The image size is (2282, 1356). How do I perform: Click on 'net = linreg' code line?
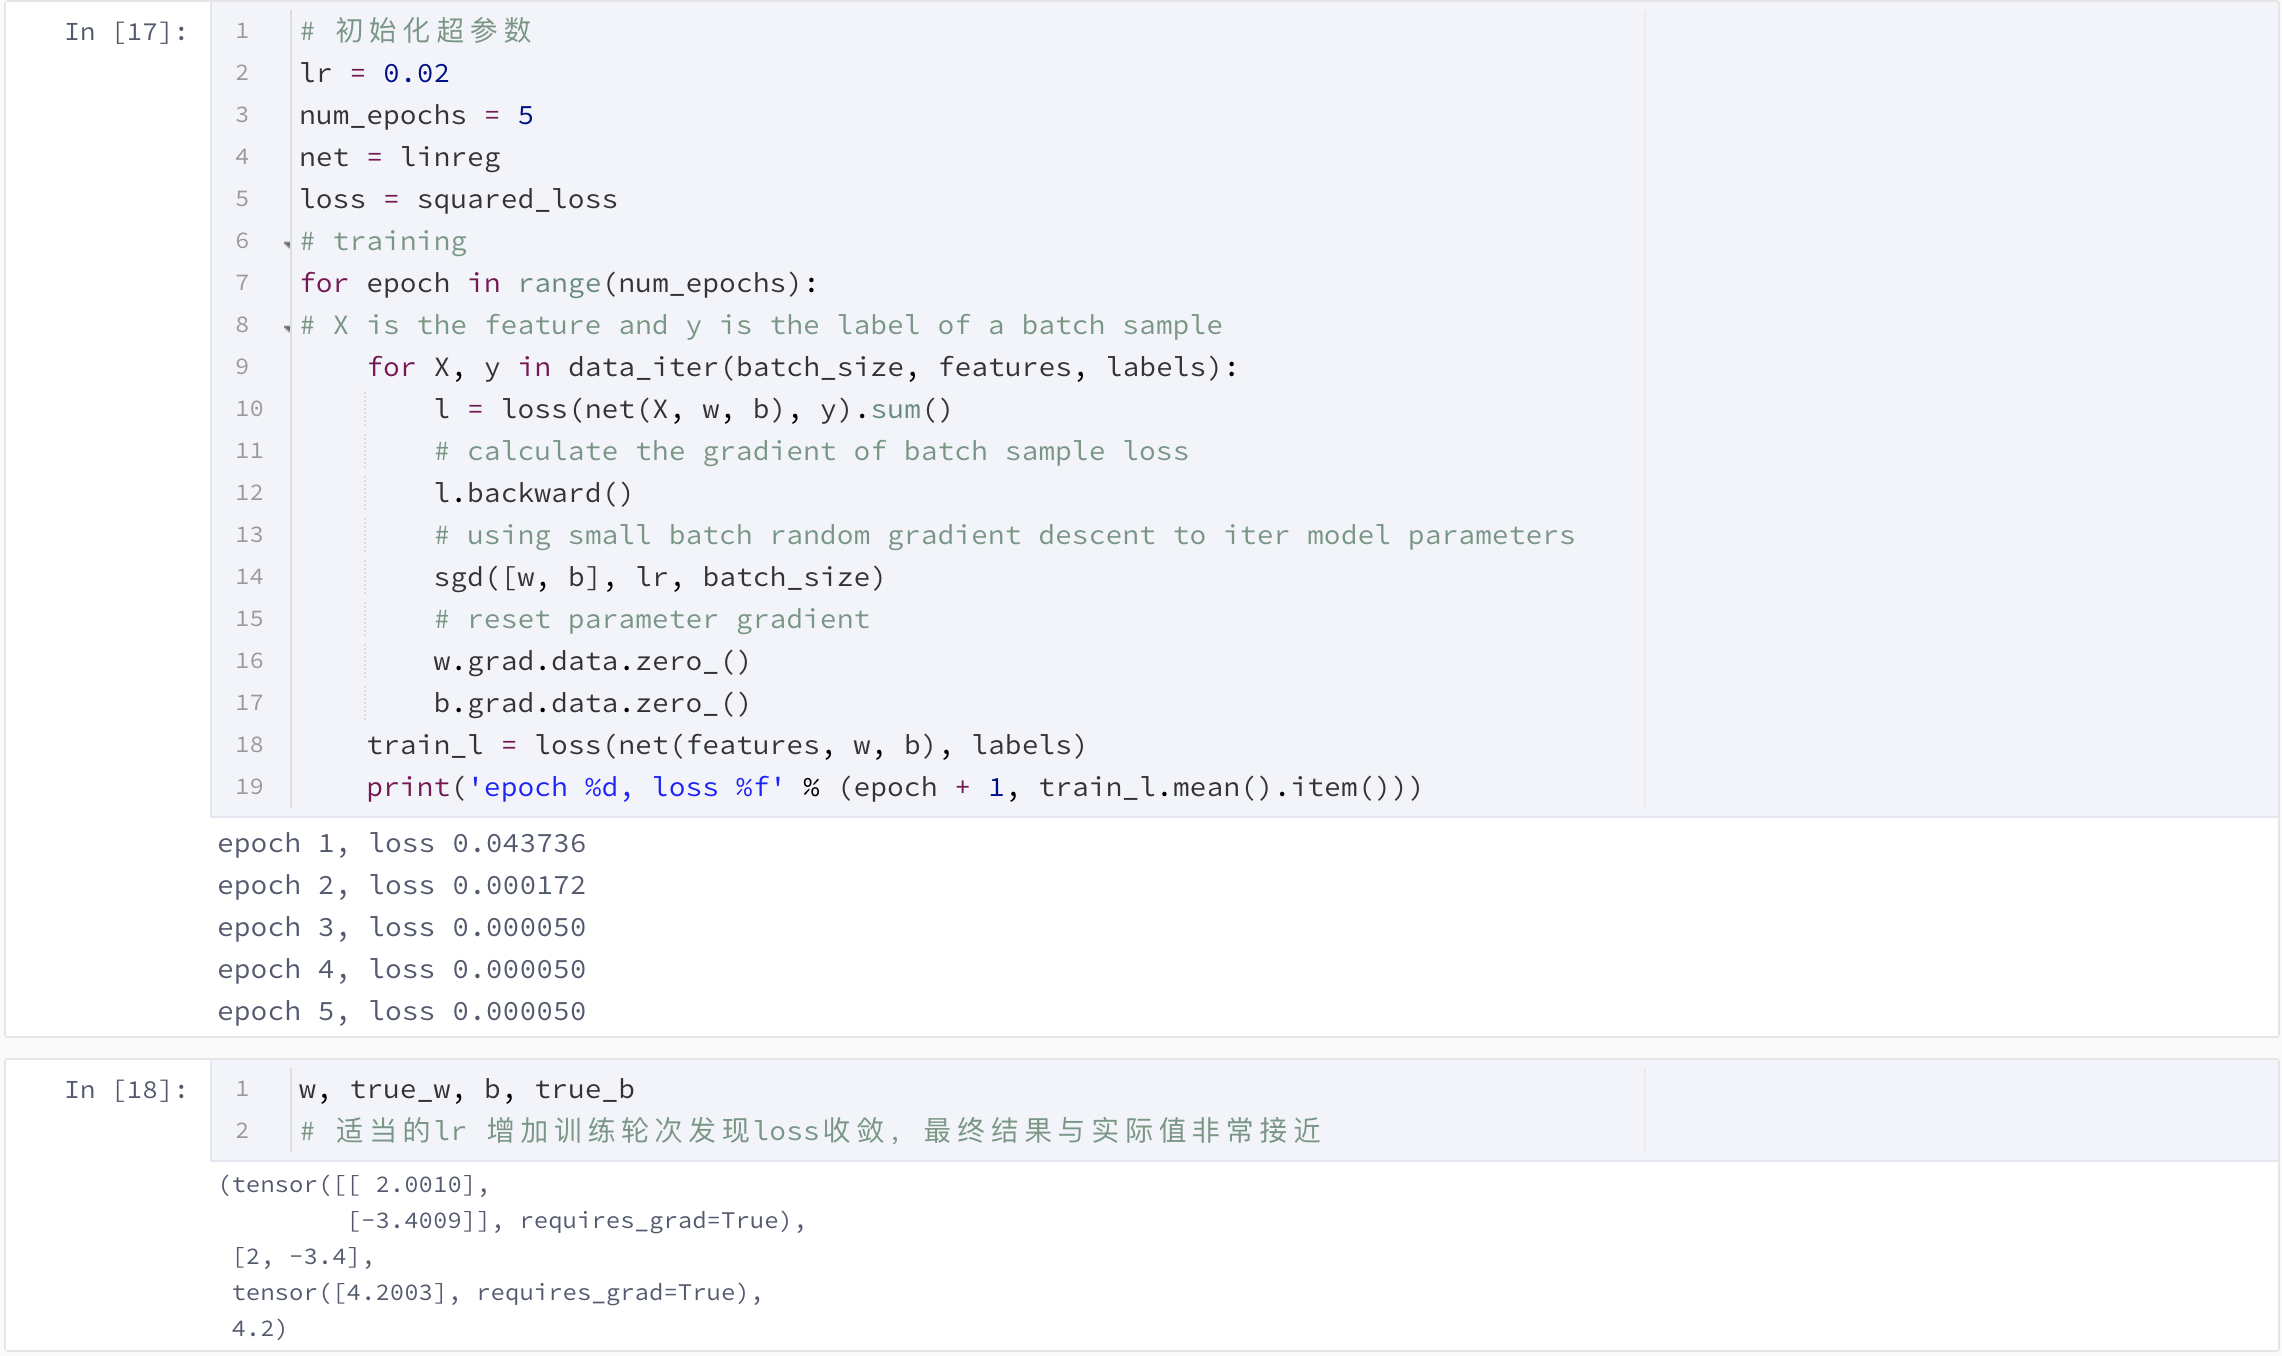[x=399, y=158]
